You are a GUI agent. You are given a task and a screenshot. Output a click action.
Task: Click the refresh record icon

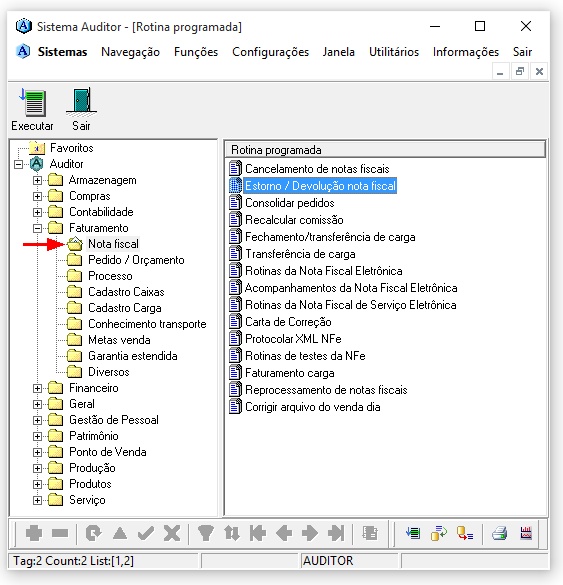click(93, 533)
